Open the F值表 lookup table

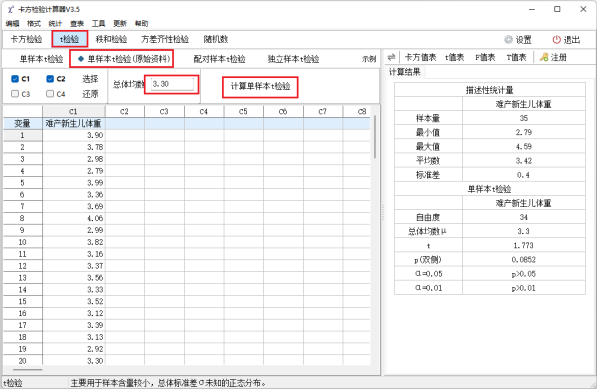tap(485, 58)
